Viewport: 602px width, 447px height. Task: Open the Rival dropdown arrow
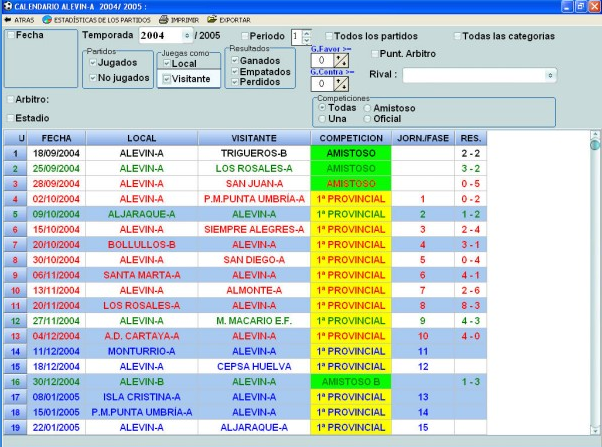pyautogui.click(x=550, y=75)
